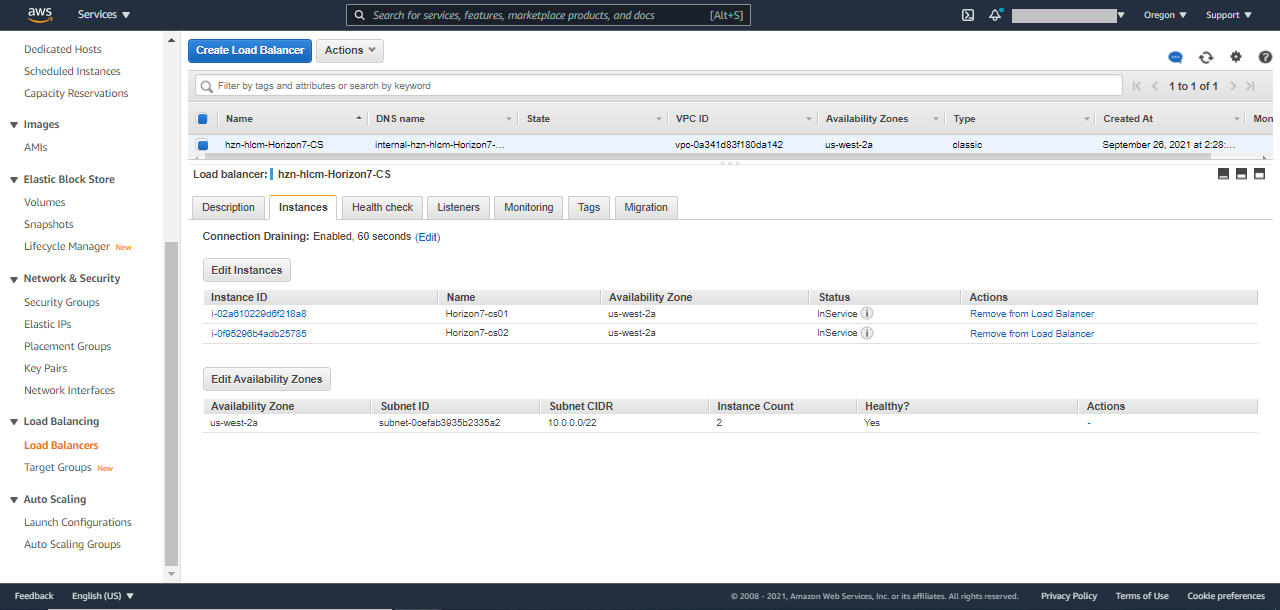Open the notifications bell
This screenshot has height=610, width=1280.
(994, 14)
